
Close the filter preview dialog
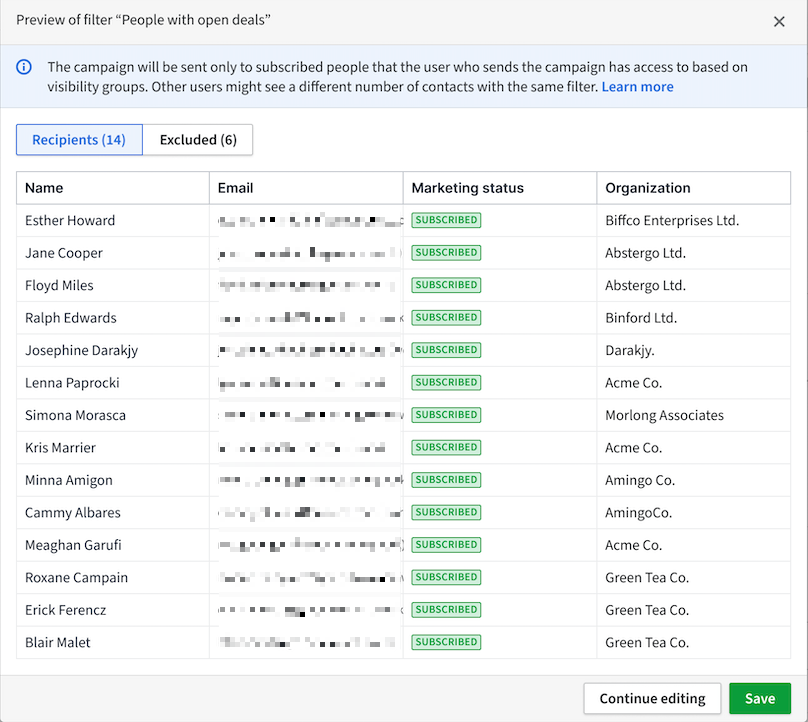pos(779,21)
